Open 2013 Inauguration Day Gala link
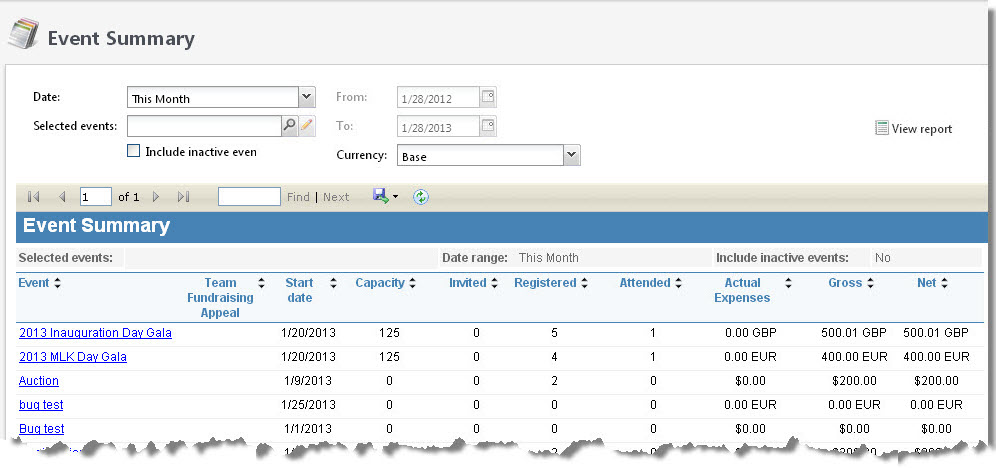996x468 pixels. 95,333
